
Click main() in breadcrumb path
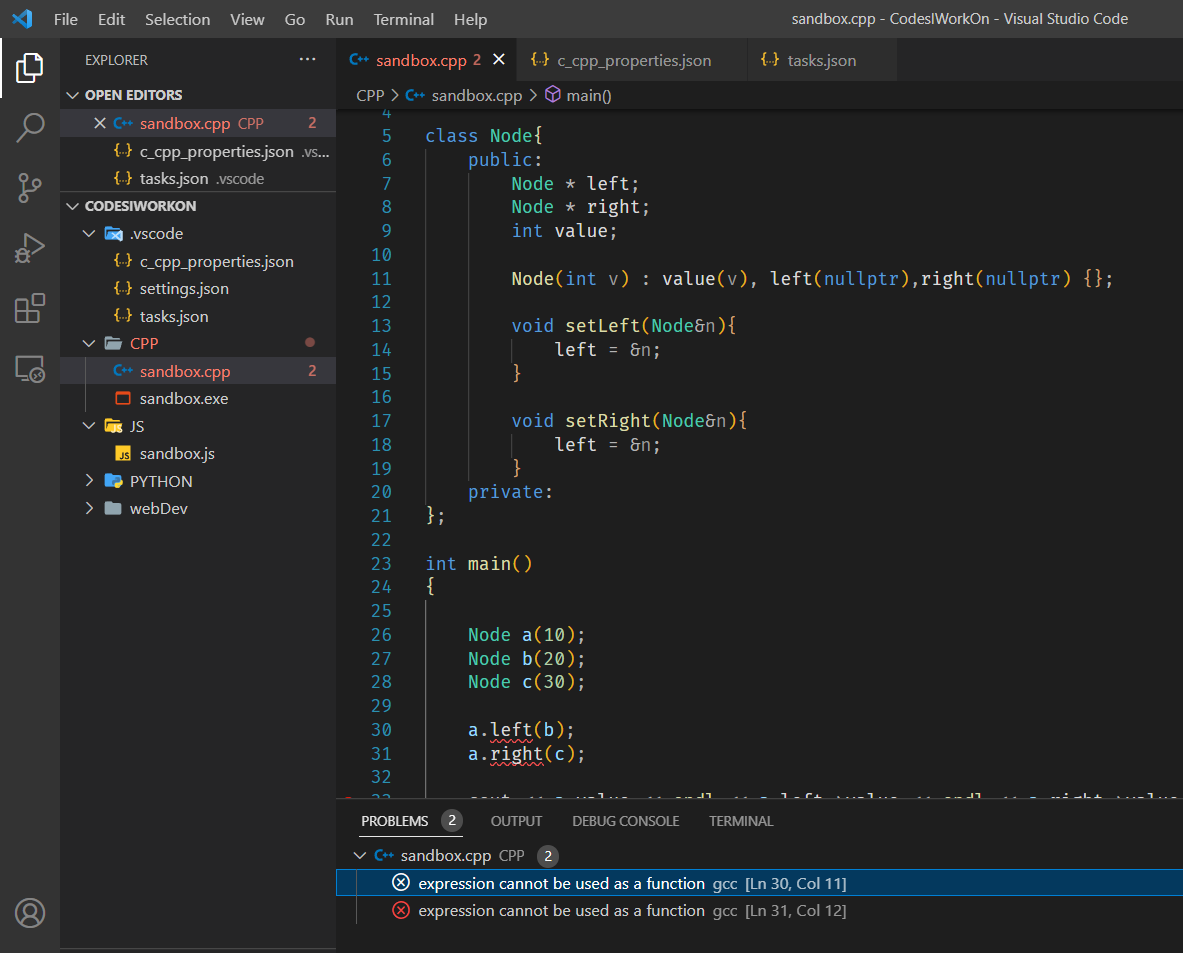pos(588,95)
